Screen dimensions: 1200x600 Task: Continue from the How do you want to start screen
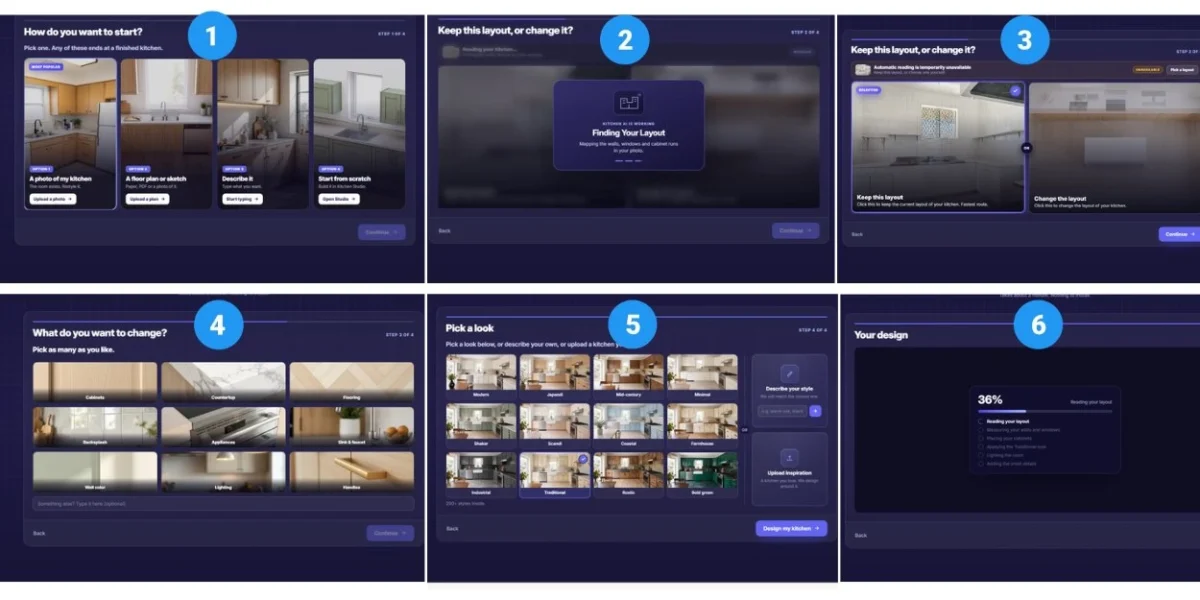pos(382,232)
